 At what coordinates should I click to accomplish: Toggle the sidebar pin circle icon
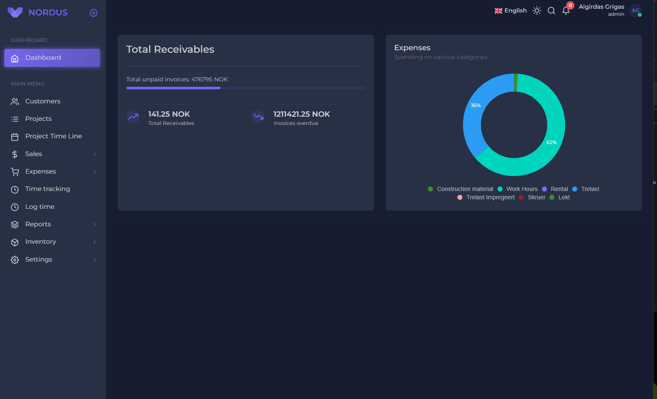point(93,13)
